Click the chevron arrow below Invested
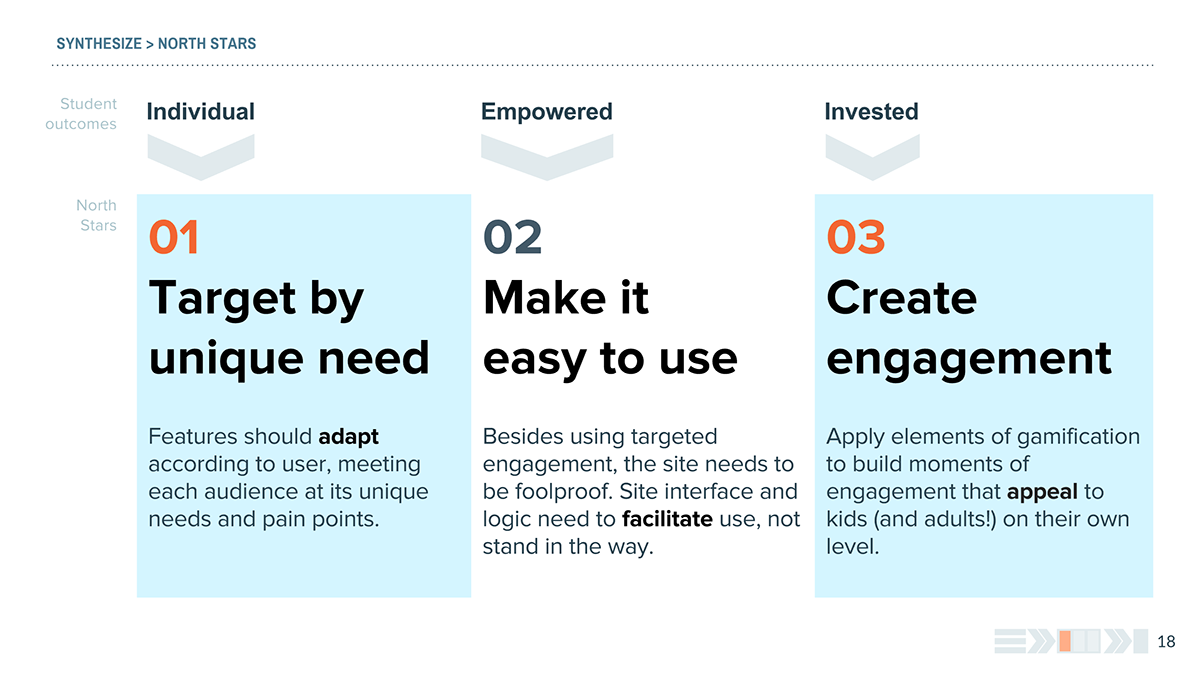This screenshot has width=1200, height=675. tap(872, 157)
